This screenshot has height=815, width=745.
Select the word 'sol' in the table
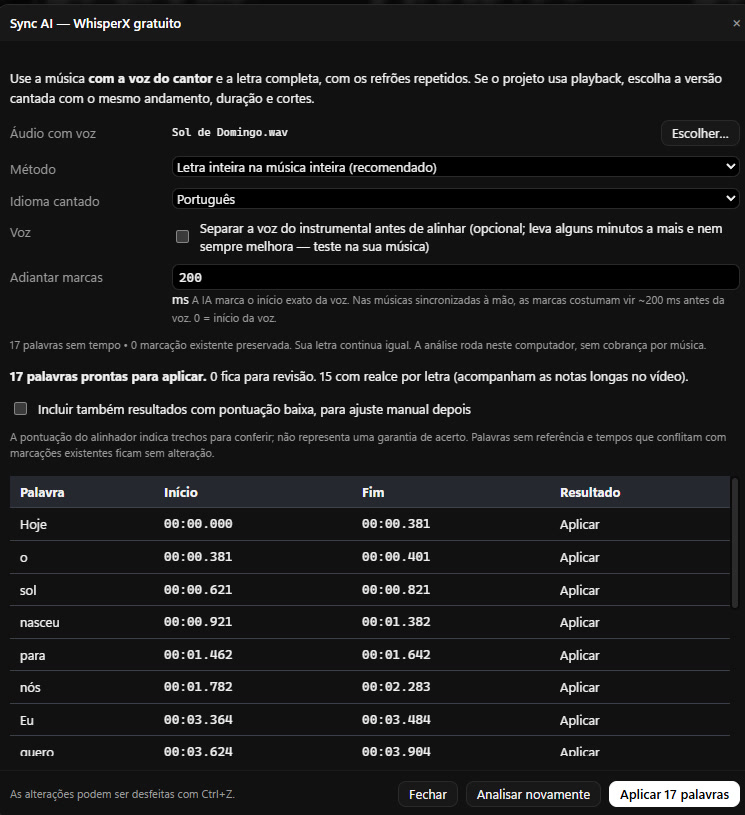(x=28, y=590)
